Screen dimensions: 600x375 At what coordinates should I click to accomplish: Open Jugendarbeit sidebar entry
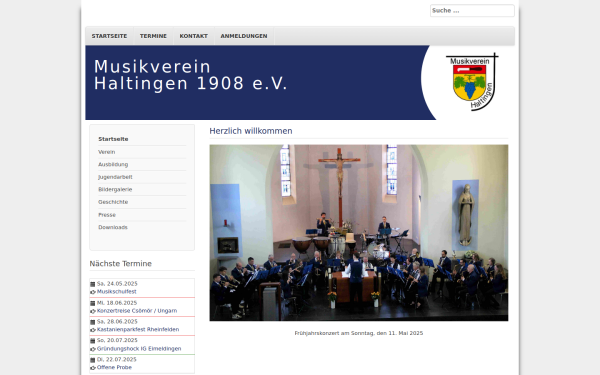click(x=115, y=177)
